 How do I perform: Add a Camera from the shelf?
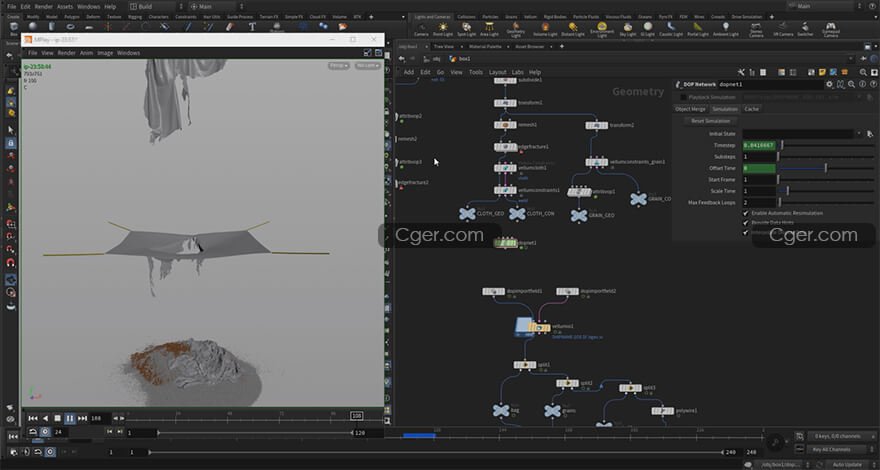coord(421,29)
